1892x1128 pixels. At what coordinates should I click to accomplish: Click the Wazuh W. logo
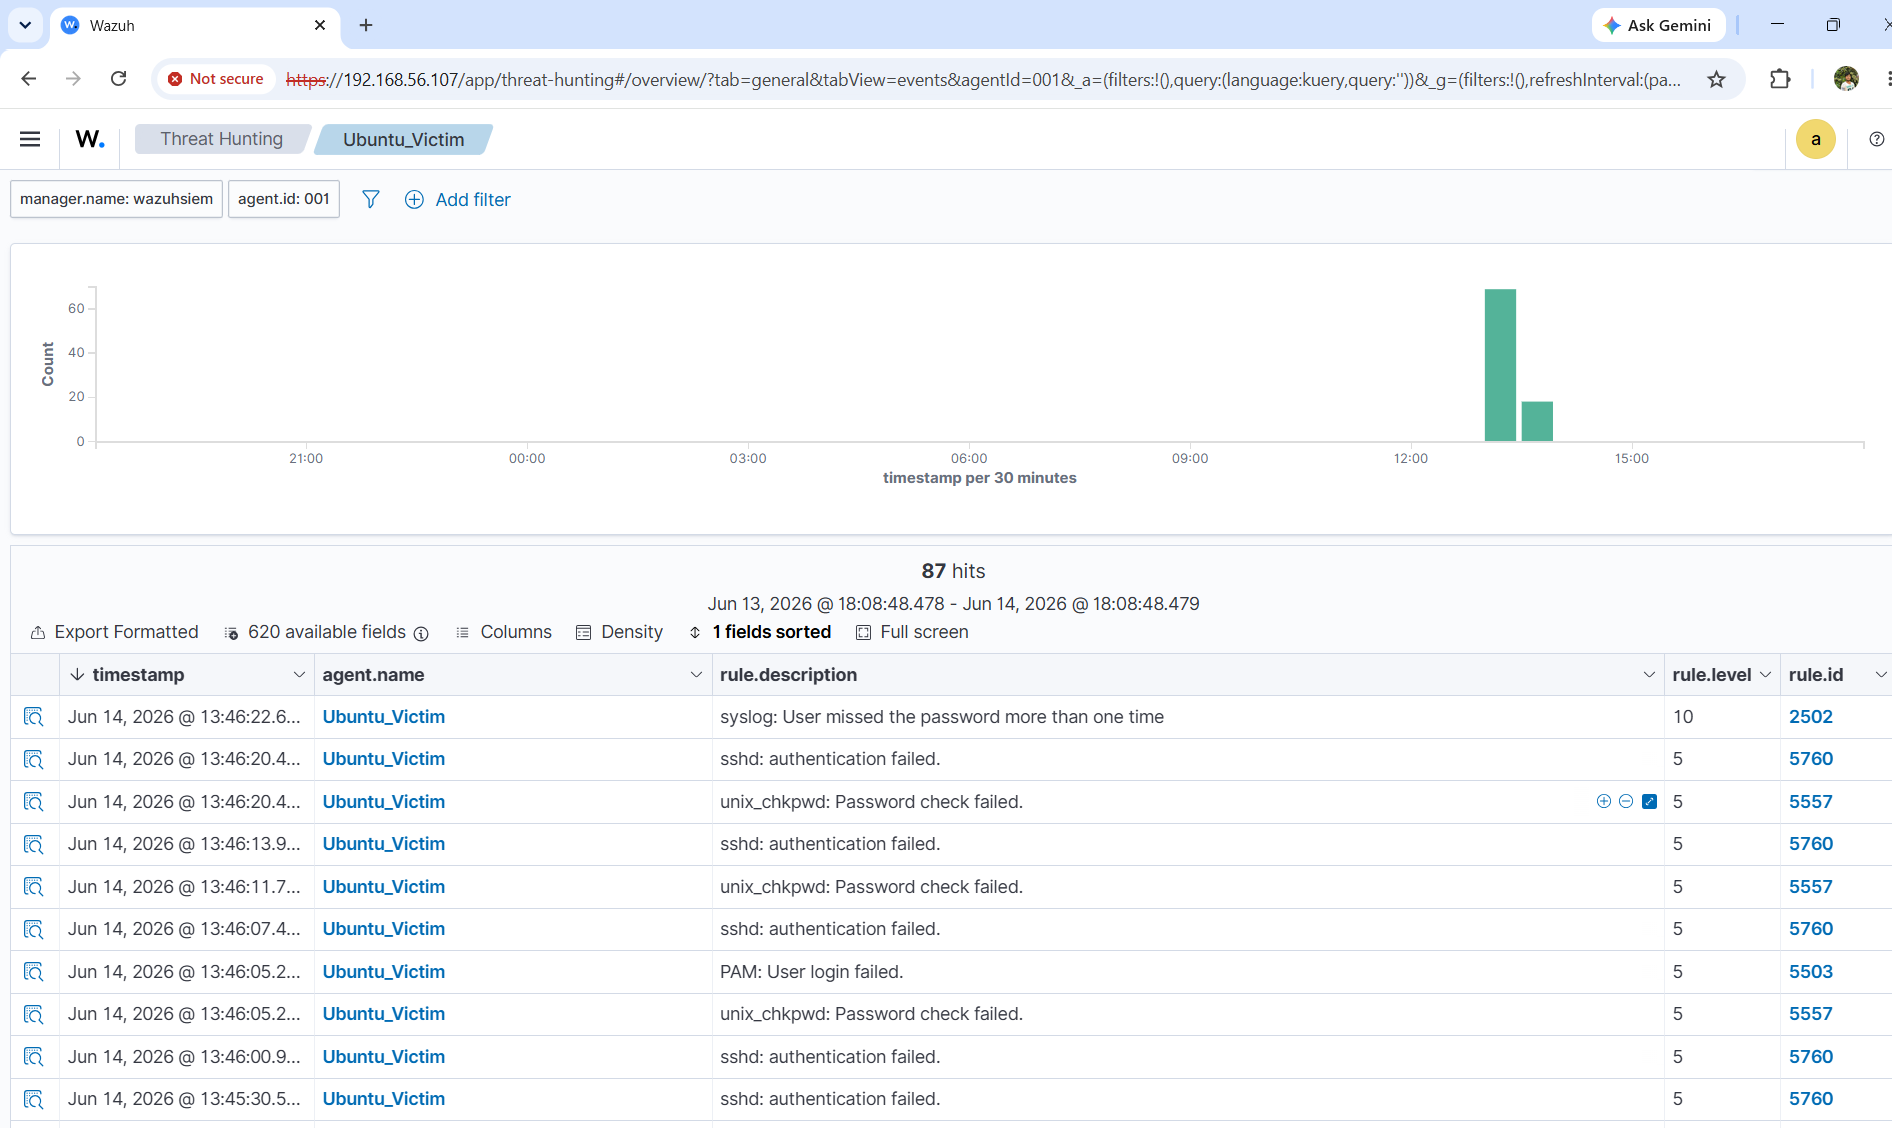pyautogui.click(x=90, y=139)
